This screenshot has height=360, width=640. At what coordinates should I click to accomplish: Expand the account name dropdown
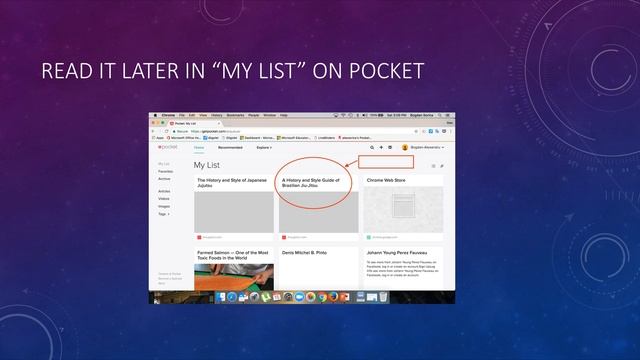coord(427,147)
